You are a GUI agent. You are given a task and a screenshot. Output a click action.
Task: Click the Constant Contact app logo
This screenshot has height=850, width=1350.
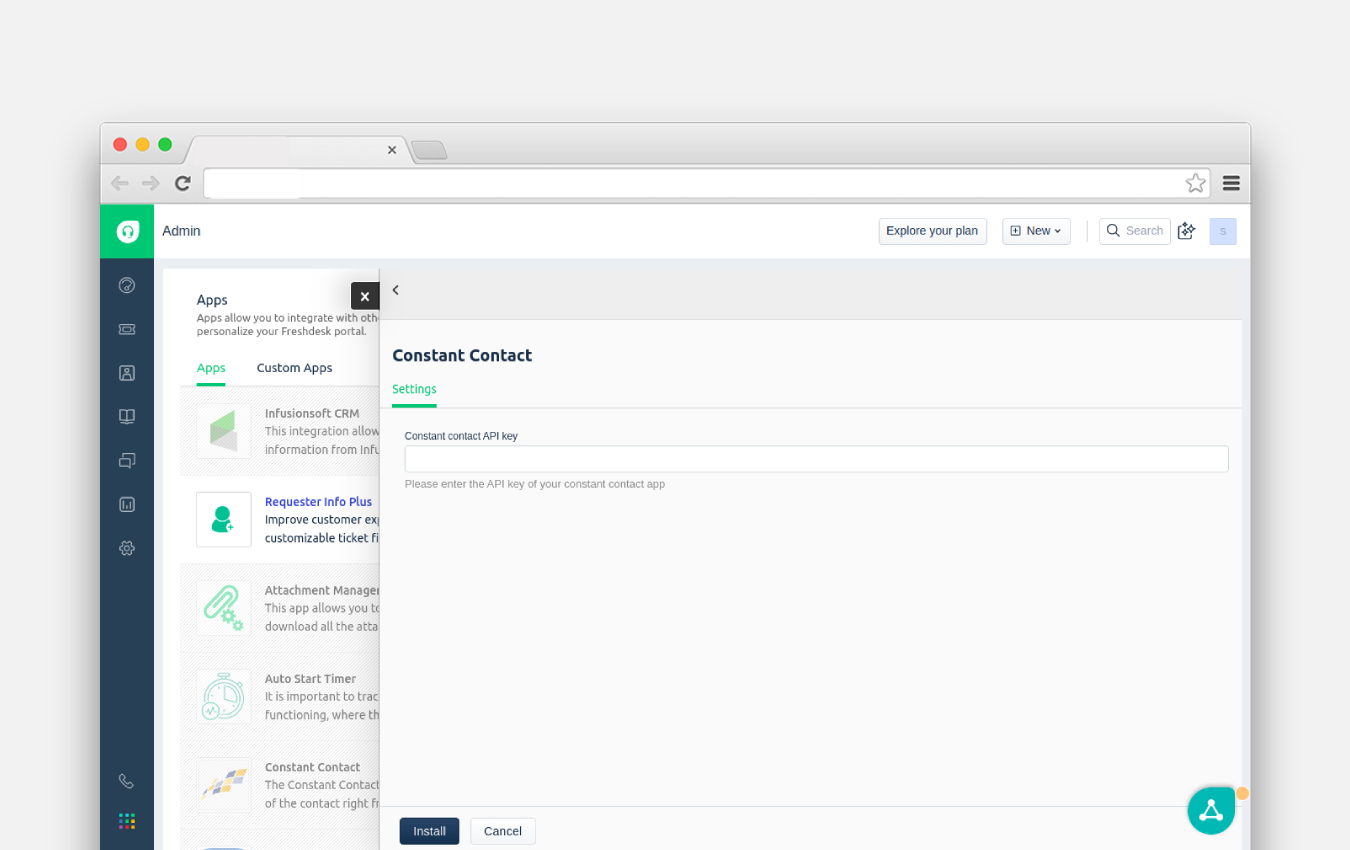click(224, 785)
